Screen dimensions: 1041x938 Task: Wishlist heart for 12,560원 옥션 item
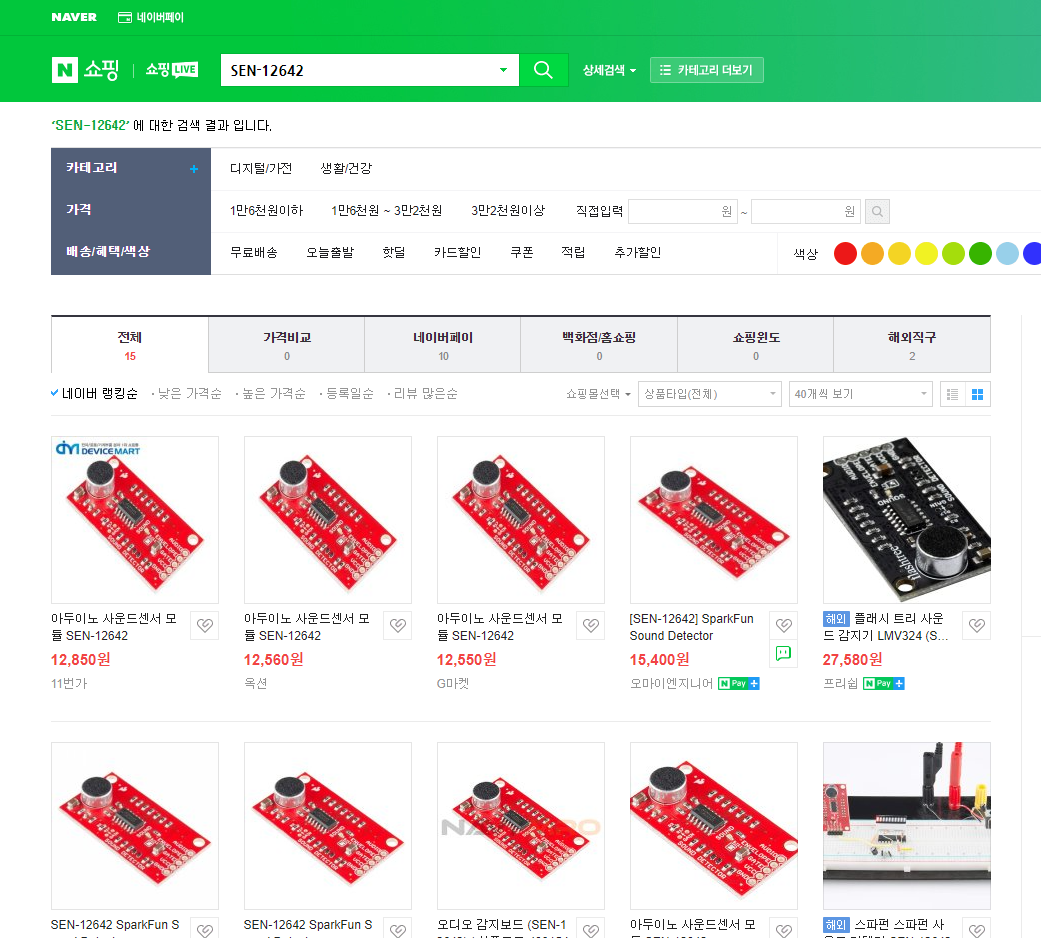(x=398, y=625)
